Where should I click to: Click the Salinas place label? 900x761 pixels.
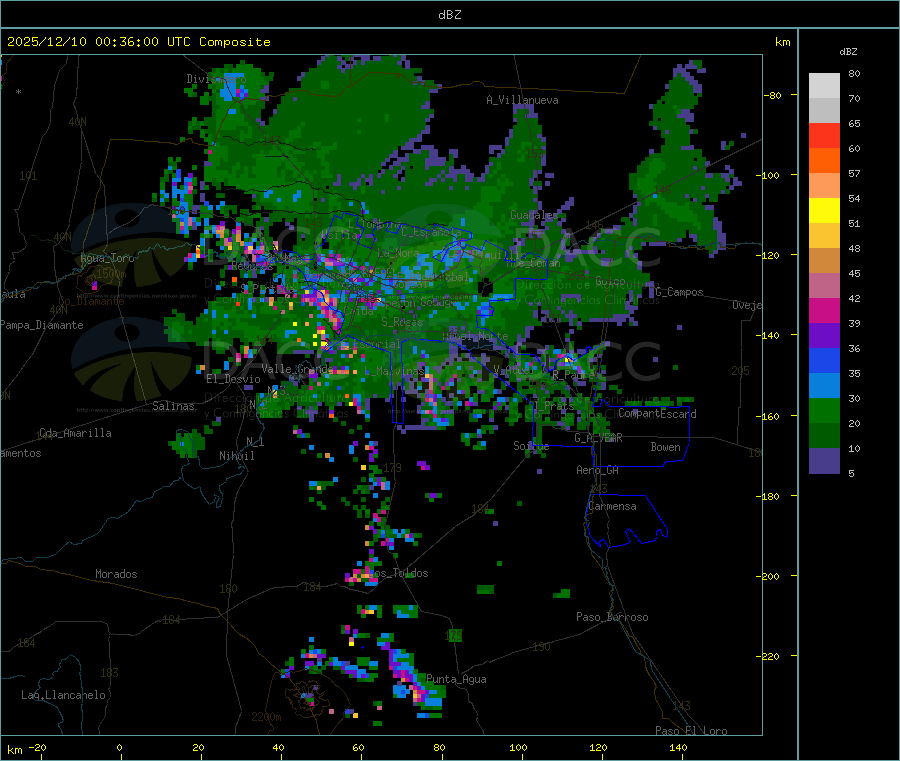pos(173,406)
